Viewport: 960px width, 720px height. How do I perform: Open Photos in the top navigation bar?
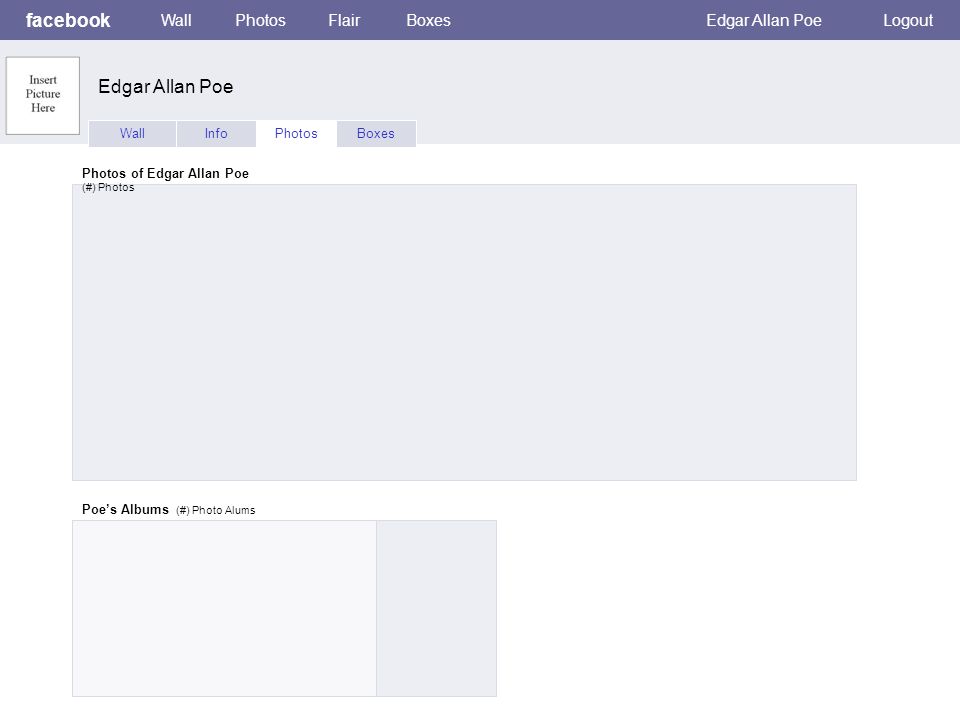coord(260,20)
